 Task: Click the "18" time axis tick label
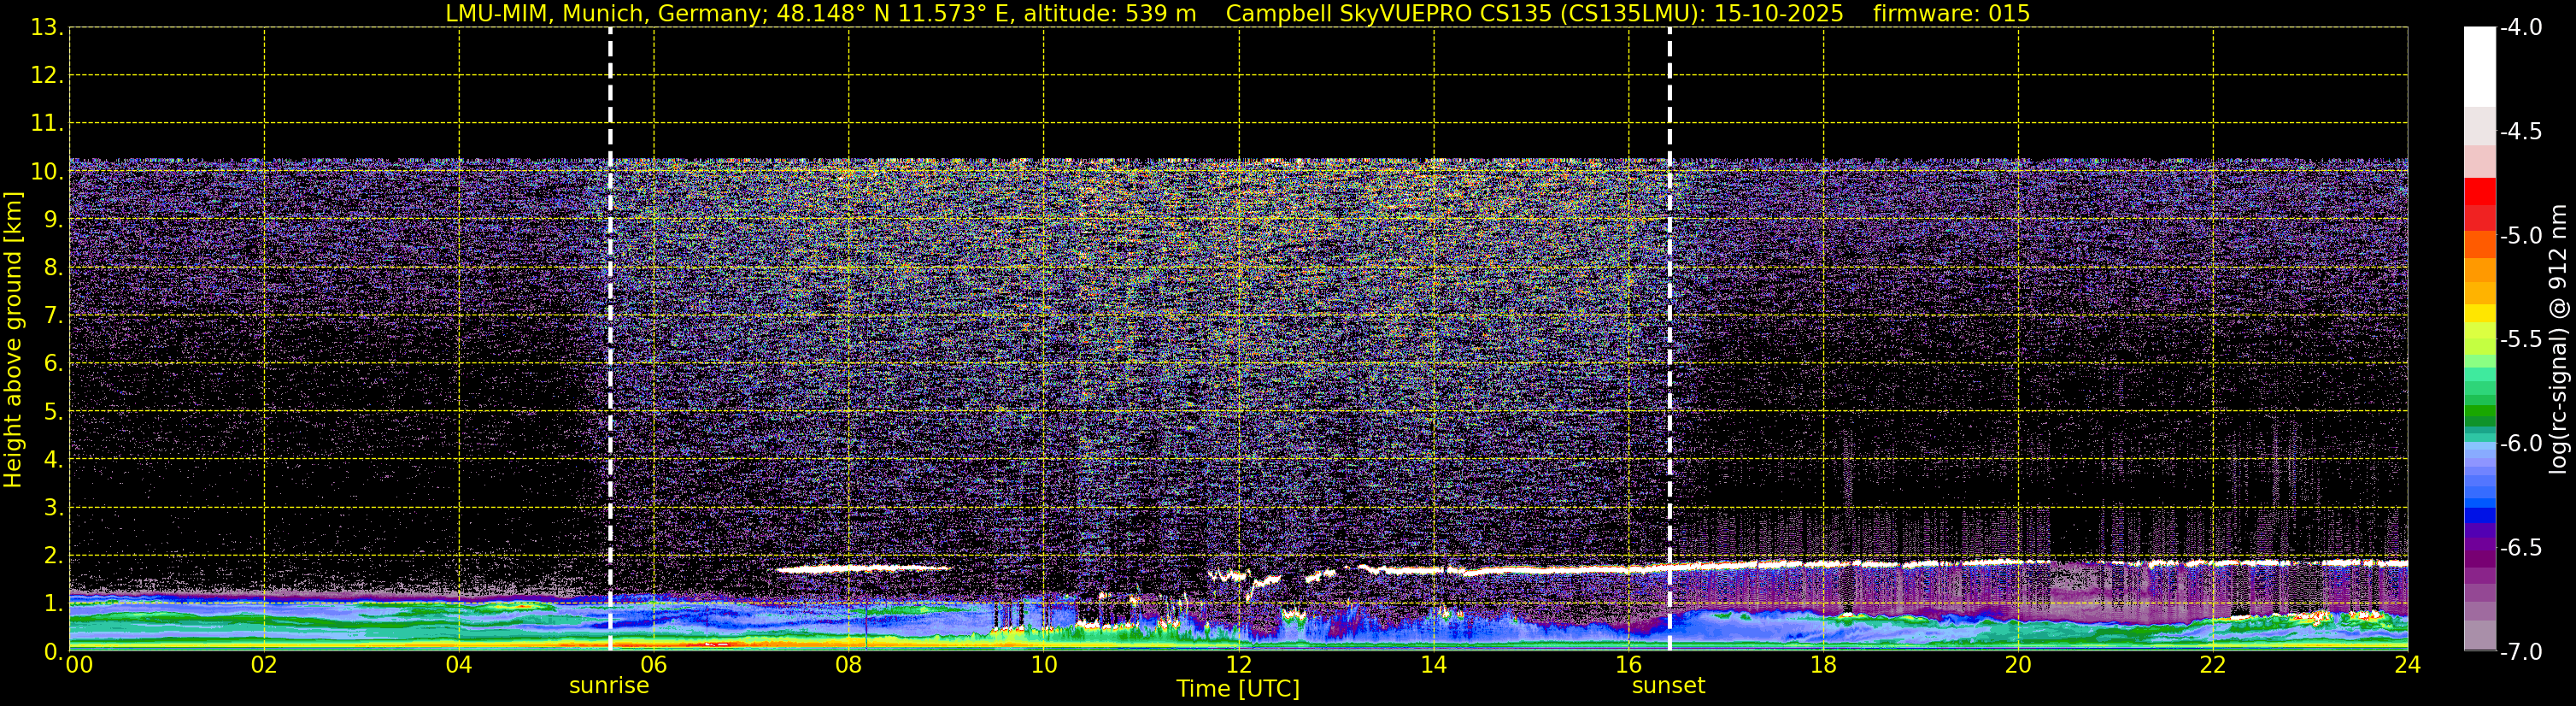point(1824,665)
